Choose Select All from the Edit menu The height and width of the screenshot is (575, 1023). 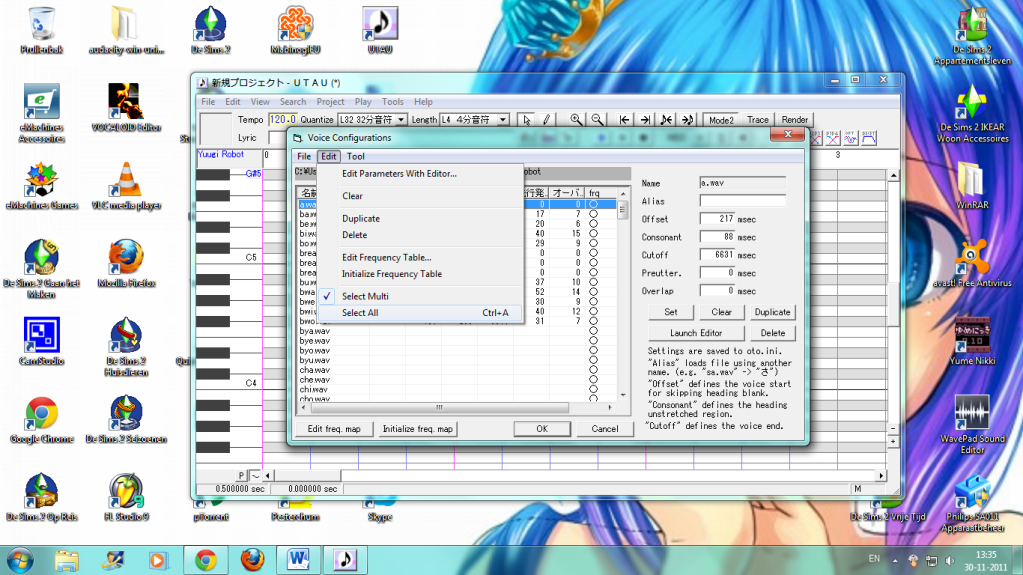(x=360, y=313)
